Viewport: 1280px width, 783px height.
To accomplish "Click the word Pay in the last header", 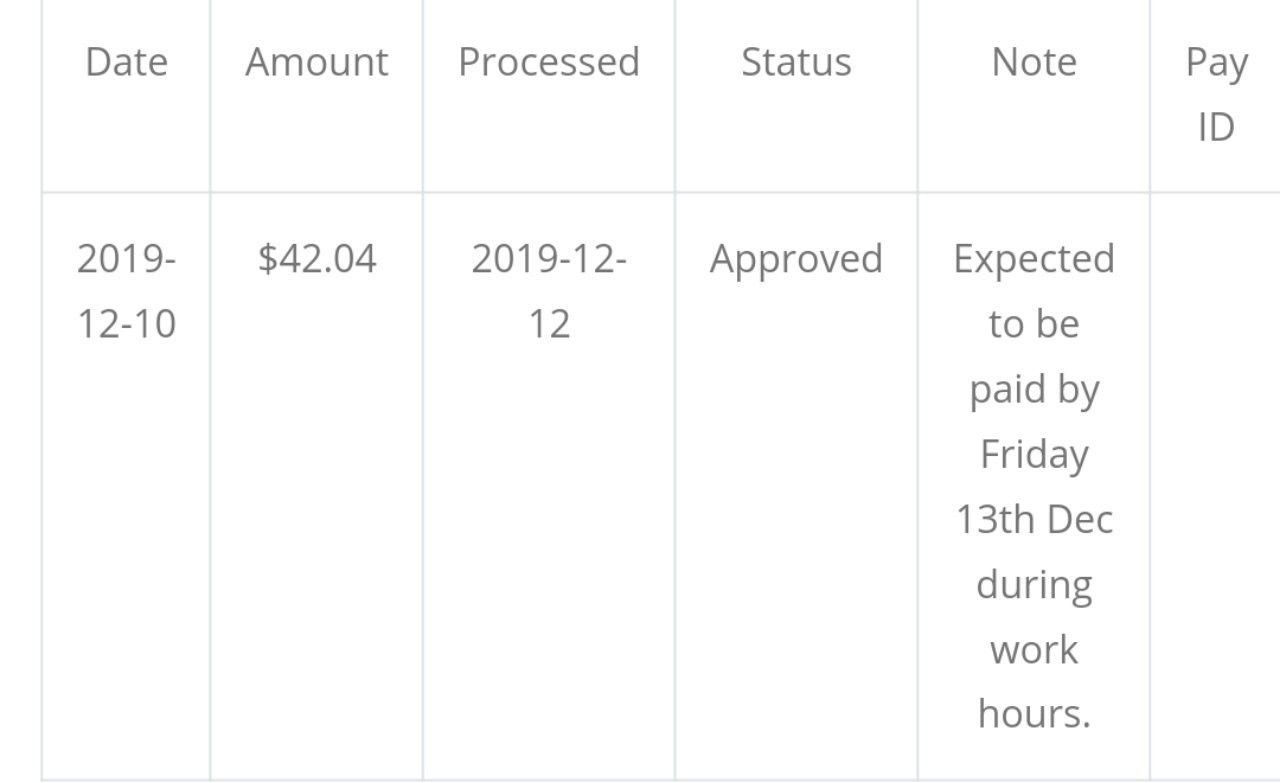I will point(1216,62).
